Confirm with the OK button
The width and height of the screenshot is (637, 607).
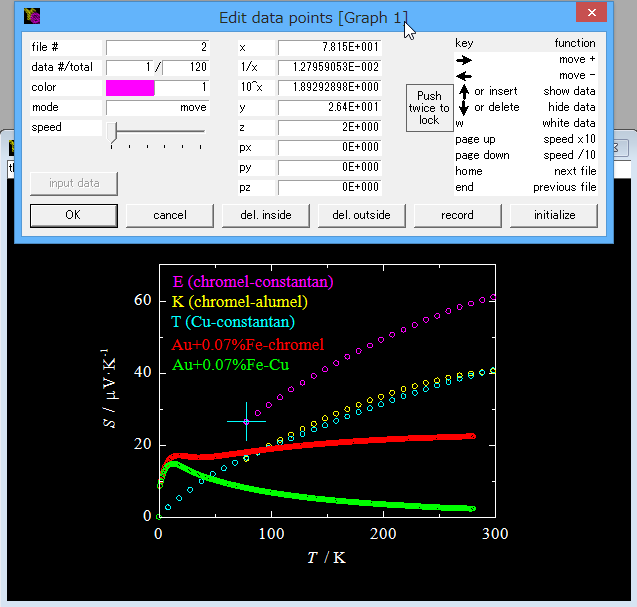coord(74,215)
